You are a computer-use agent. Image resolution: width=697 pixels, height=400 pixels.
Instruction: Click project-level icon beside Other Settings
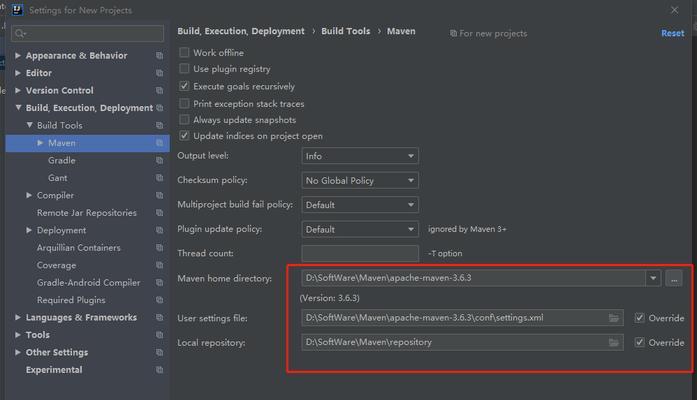coord(160,352)
